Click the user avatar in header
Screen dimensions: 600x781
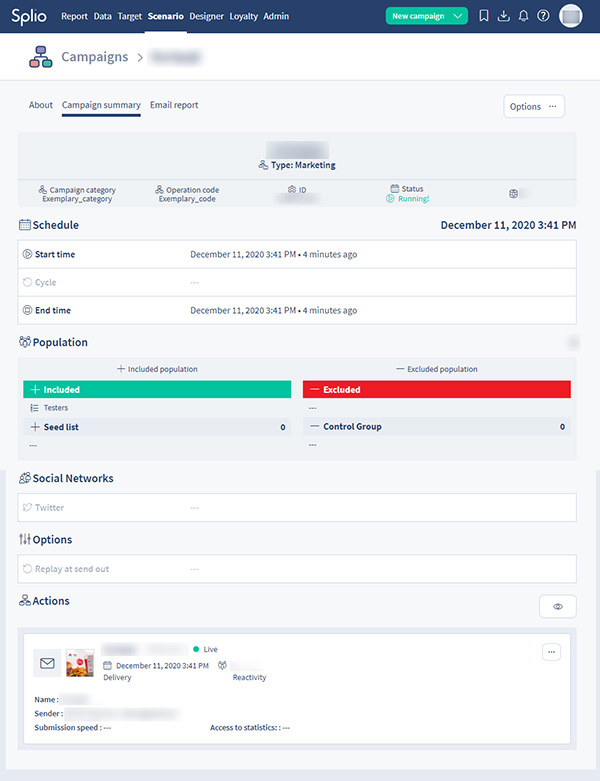coord(571,16)
